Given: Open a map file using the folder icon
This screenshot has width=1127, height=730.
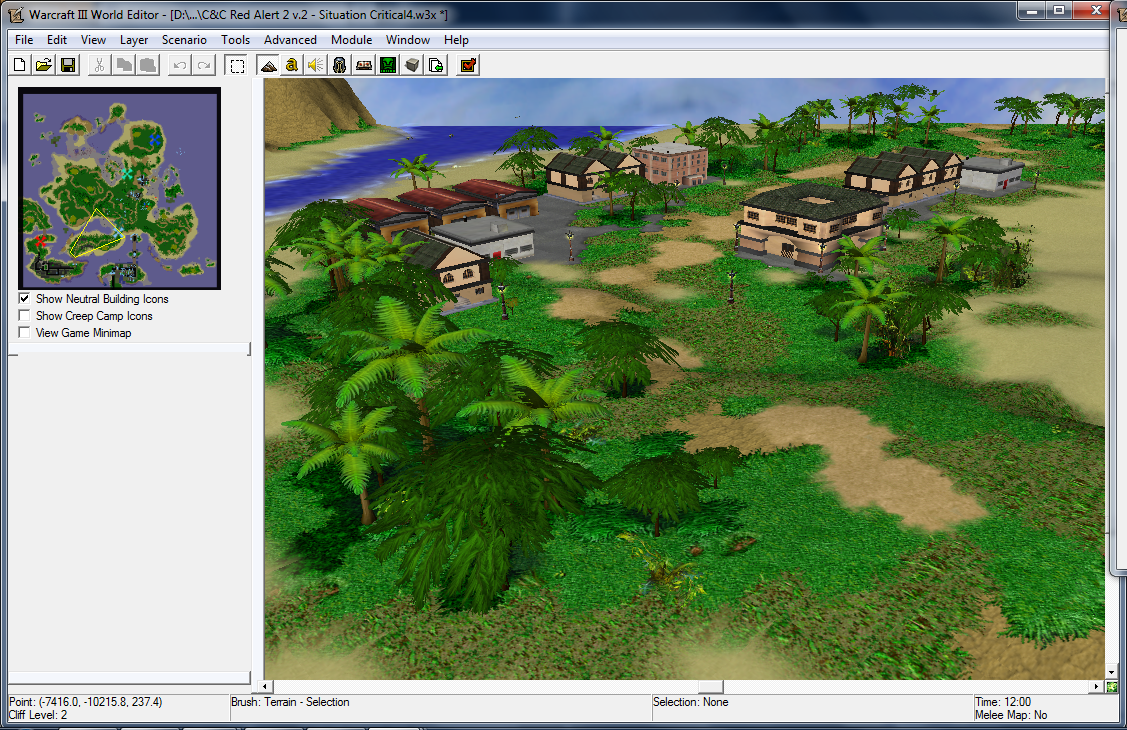Looking at the screenshot, I should (44, 65).
